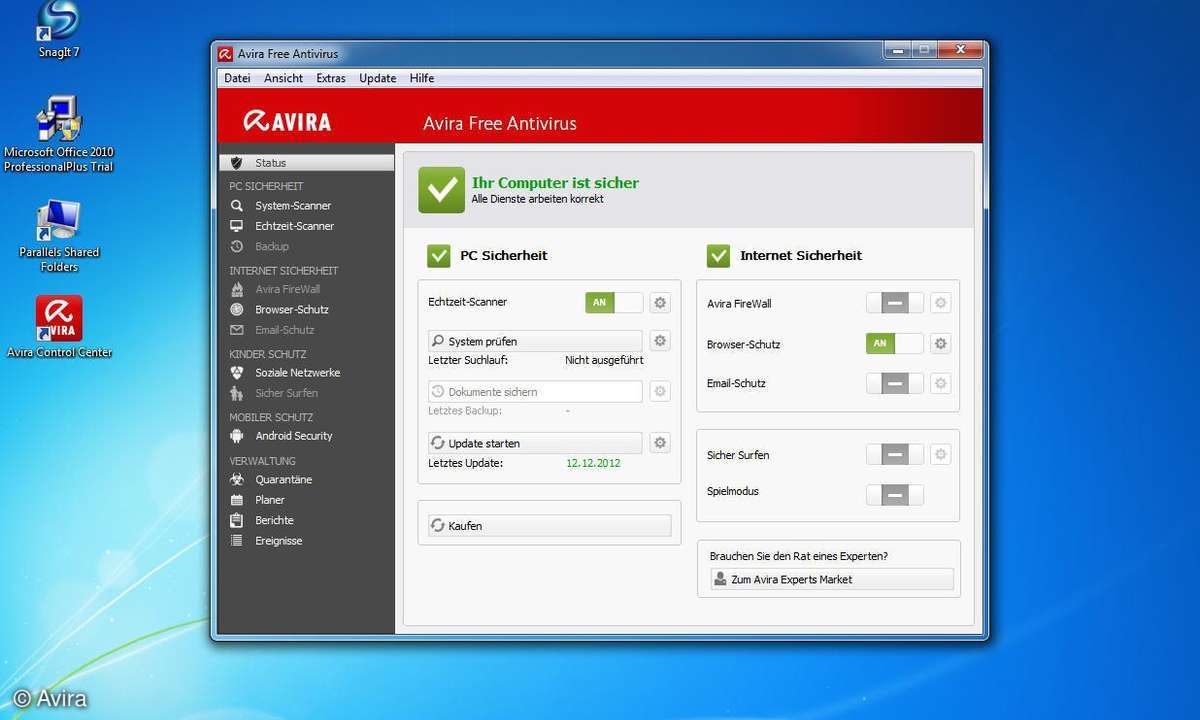Image resolution: width=1200 pixels, height=720 pixels.
Task: Click the green checkmark beside Internet Sicherheit
Action: (x=718, y=256)
